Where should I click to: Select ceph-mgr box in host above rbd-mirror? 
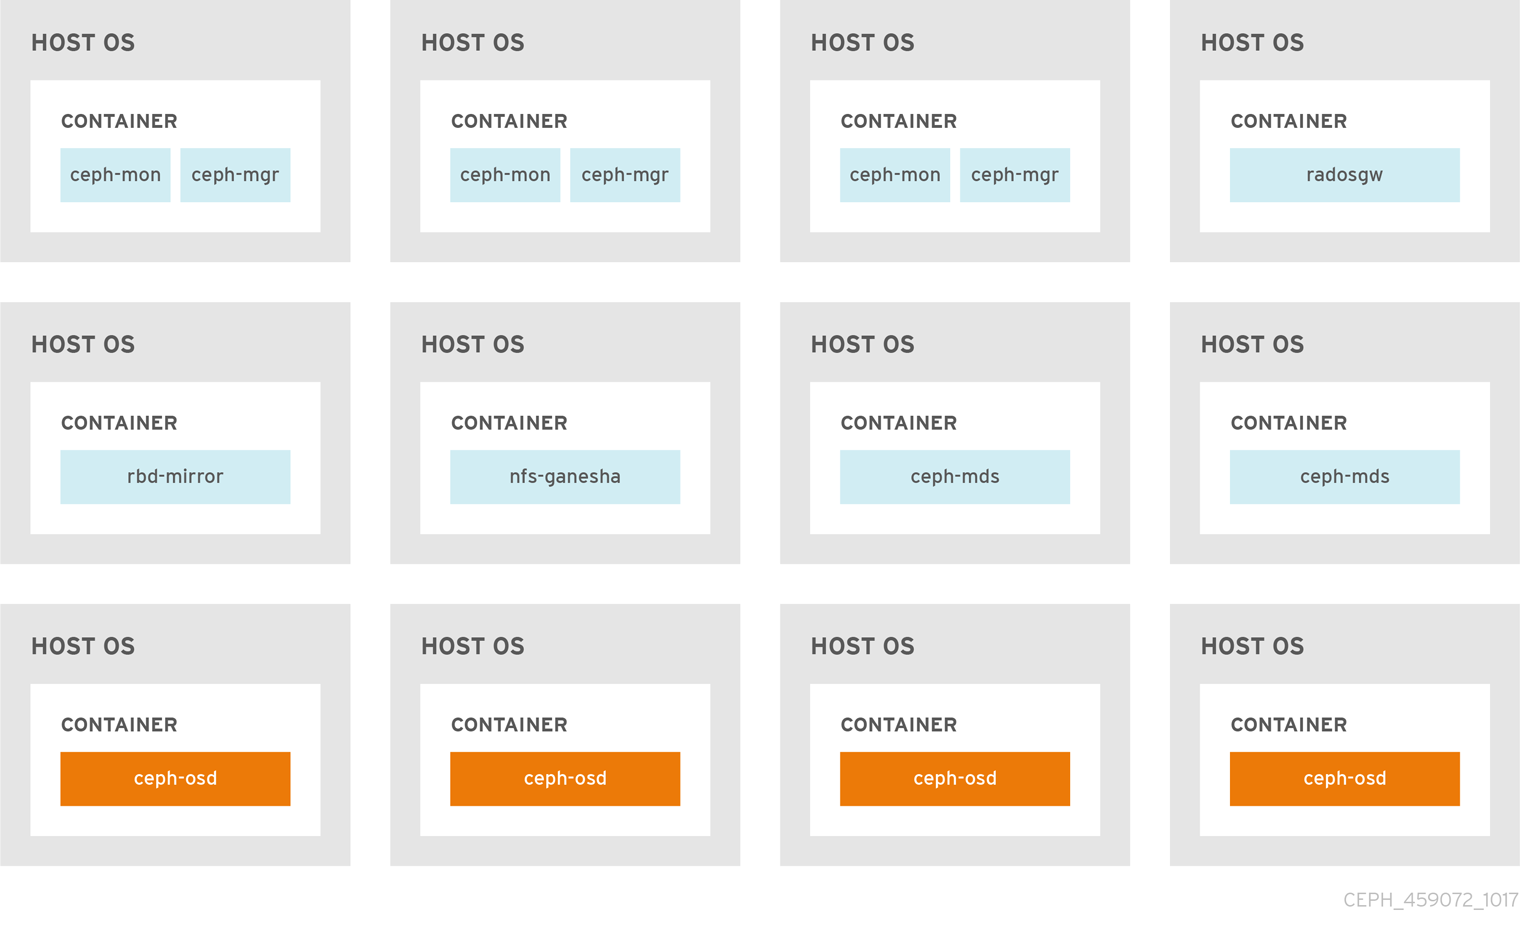click(x=235, y=175)
